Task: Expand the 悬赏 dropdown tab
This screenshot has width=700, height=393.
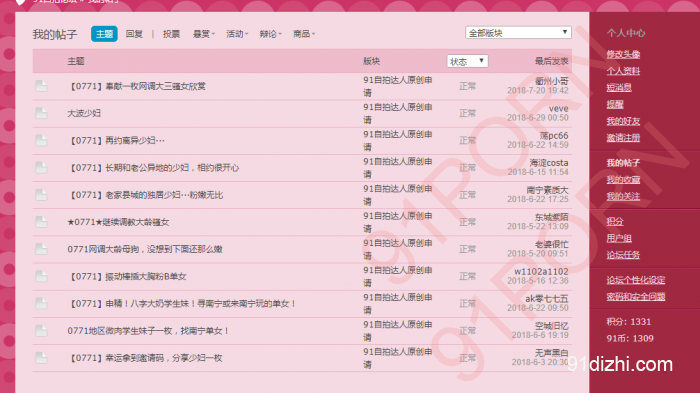Action: point(204,34)
